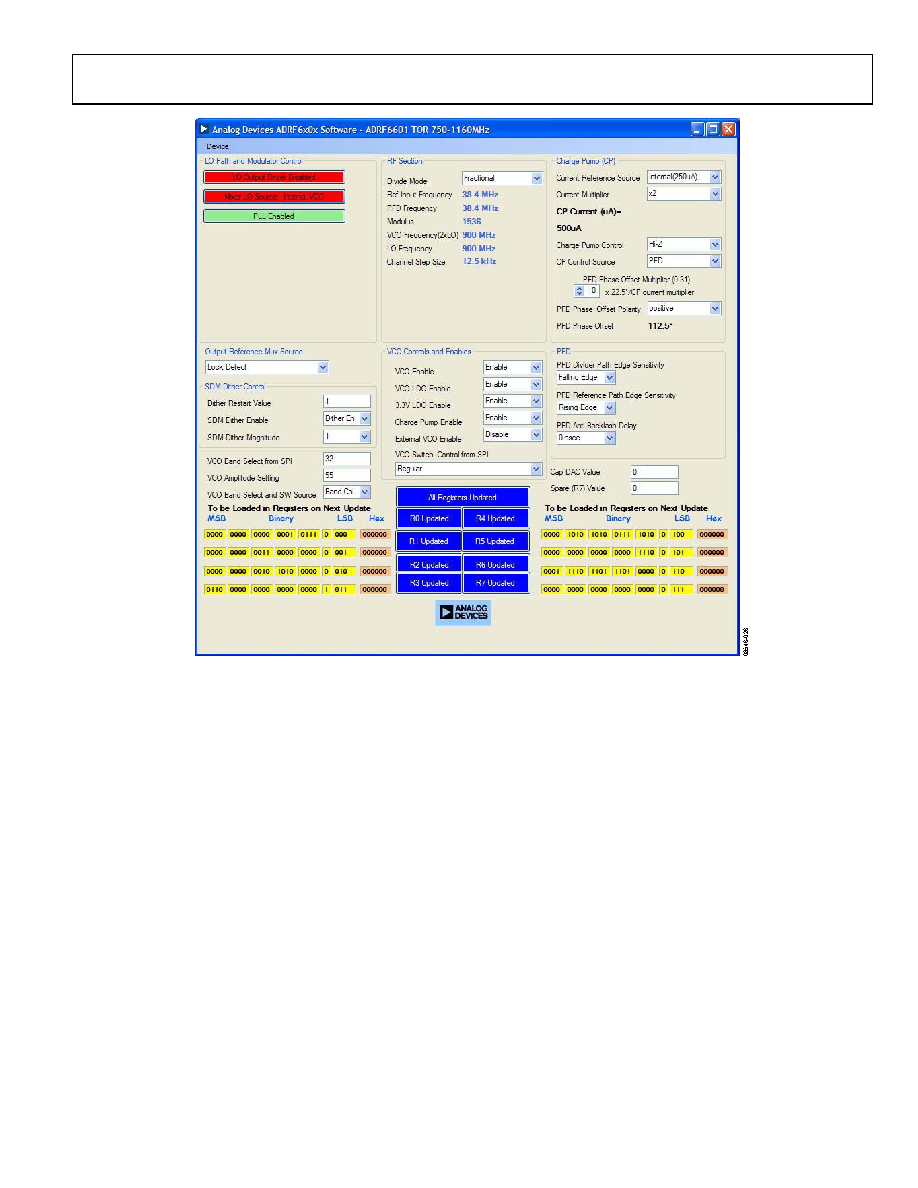Open the PFD Phase Offset Polarity dropdown
918x1188 pixels.
point(684,308)
